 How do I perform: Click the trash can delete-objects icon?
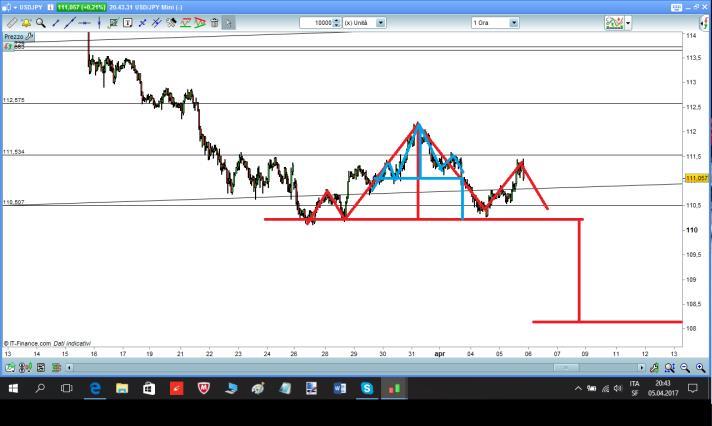point(214,23)
